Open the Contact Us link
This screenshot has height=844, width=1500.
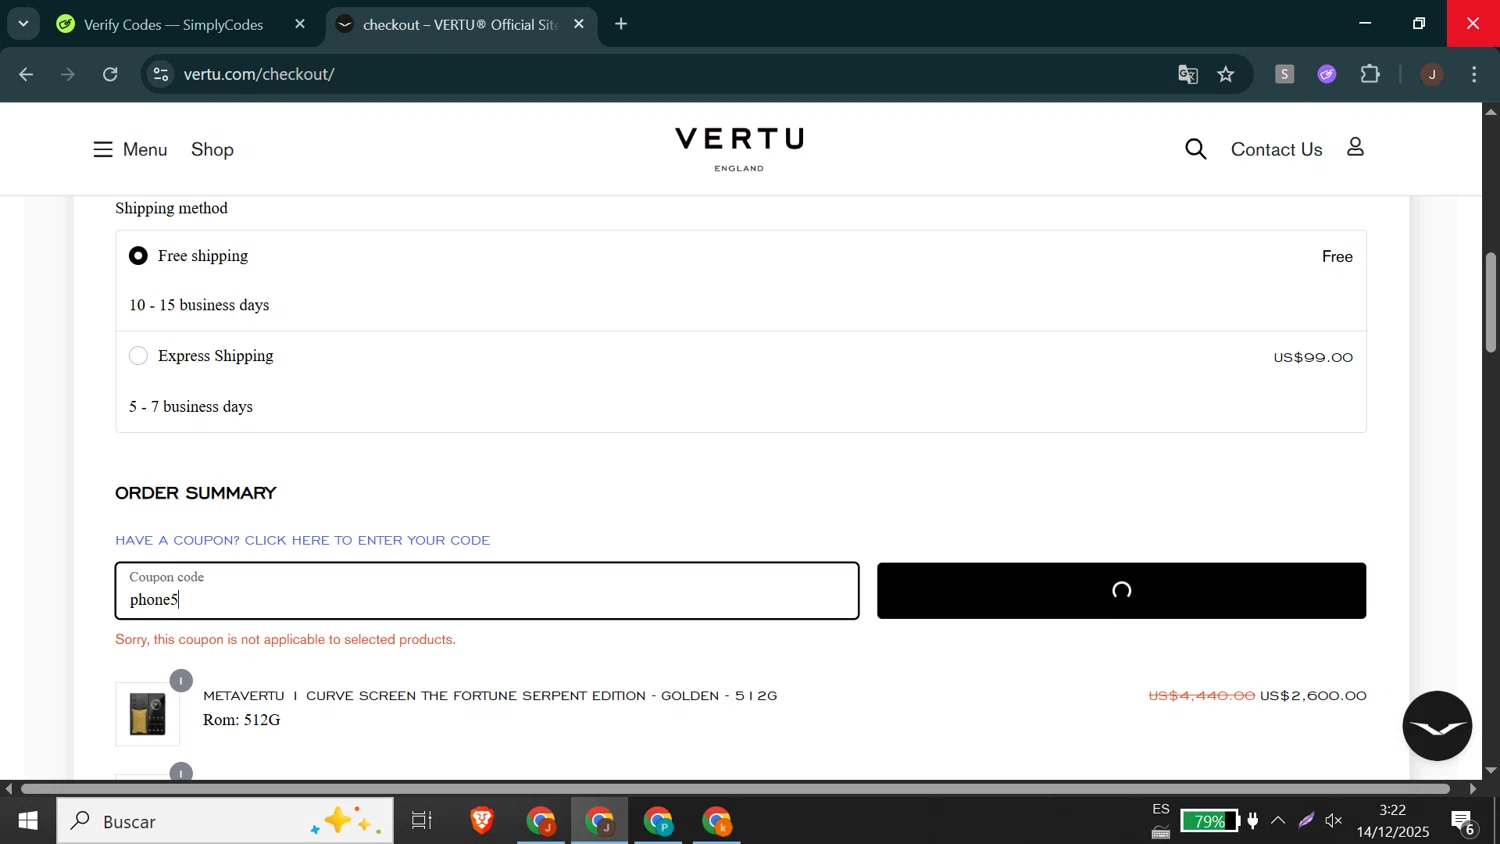pyautogui.click(x=1276, y=149)
